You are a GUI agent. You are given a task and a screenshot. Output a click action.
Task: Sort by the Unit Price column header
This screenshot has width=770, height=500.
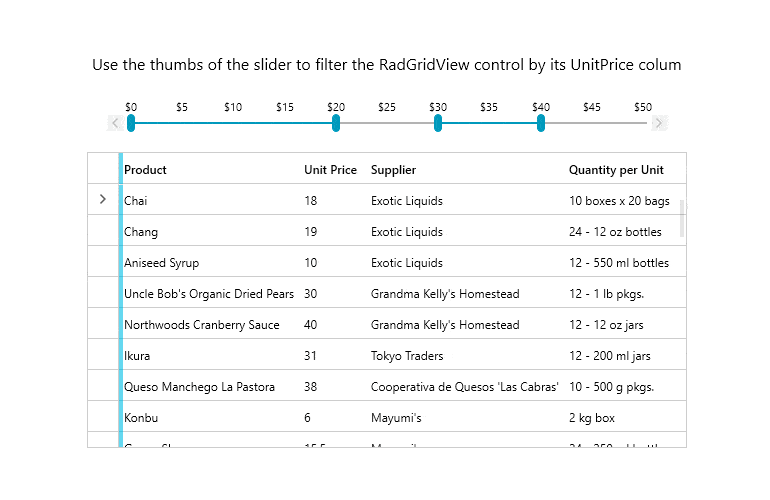click(x=330, y=170)
